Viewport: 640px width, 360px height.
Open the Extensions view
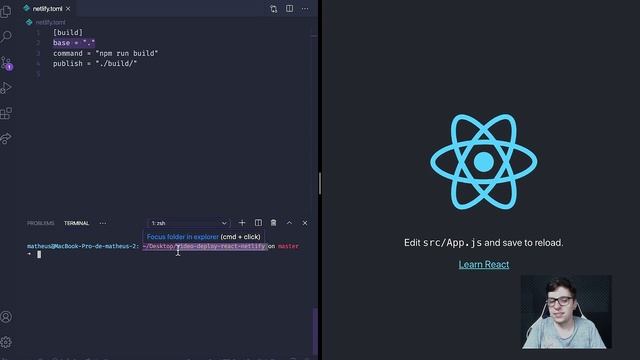tap(6, 113)
